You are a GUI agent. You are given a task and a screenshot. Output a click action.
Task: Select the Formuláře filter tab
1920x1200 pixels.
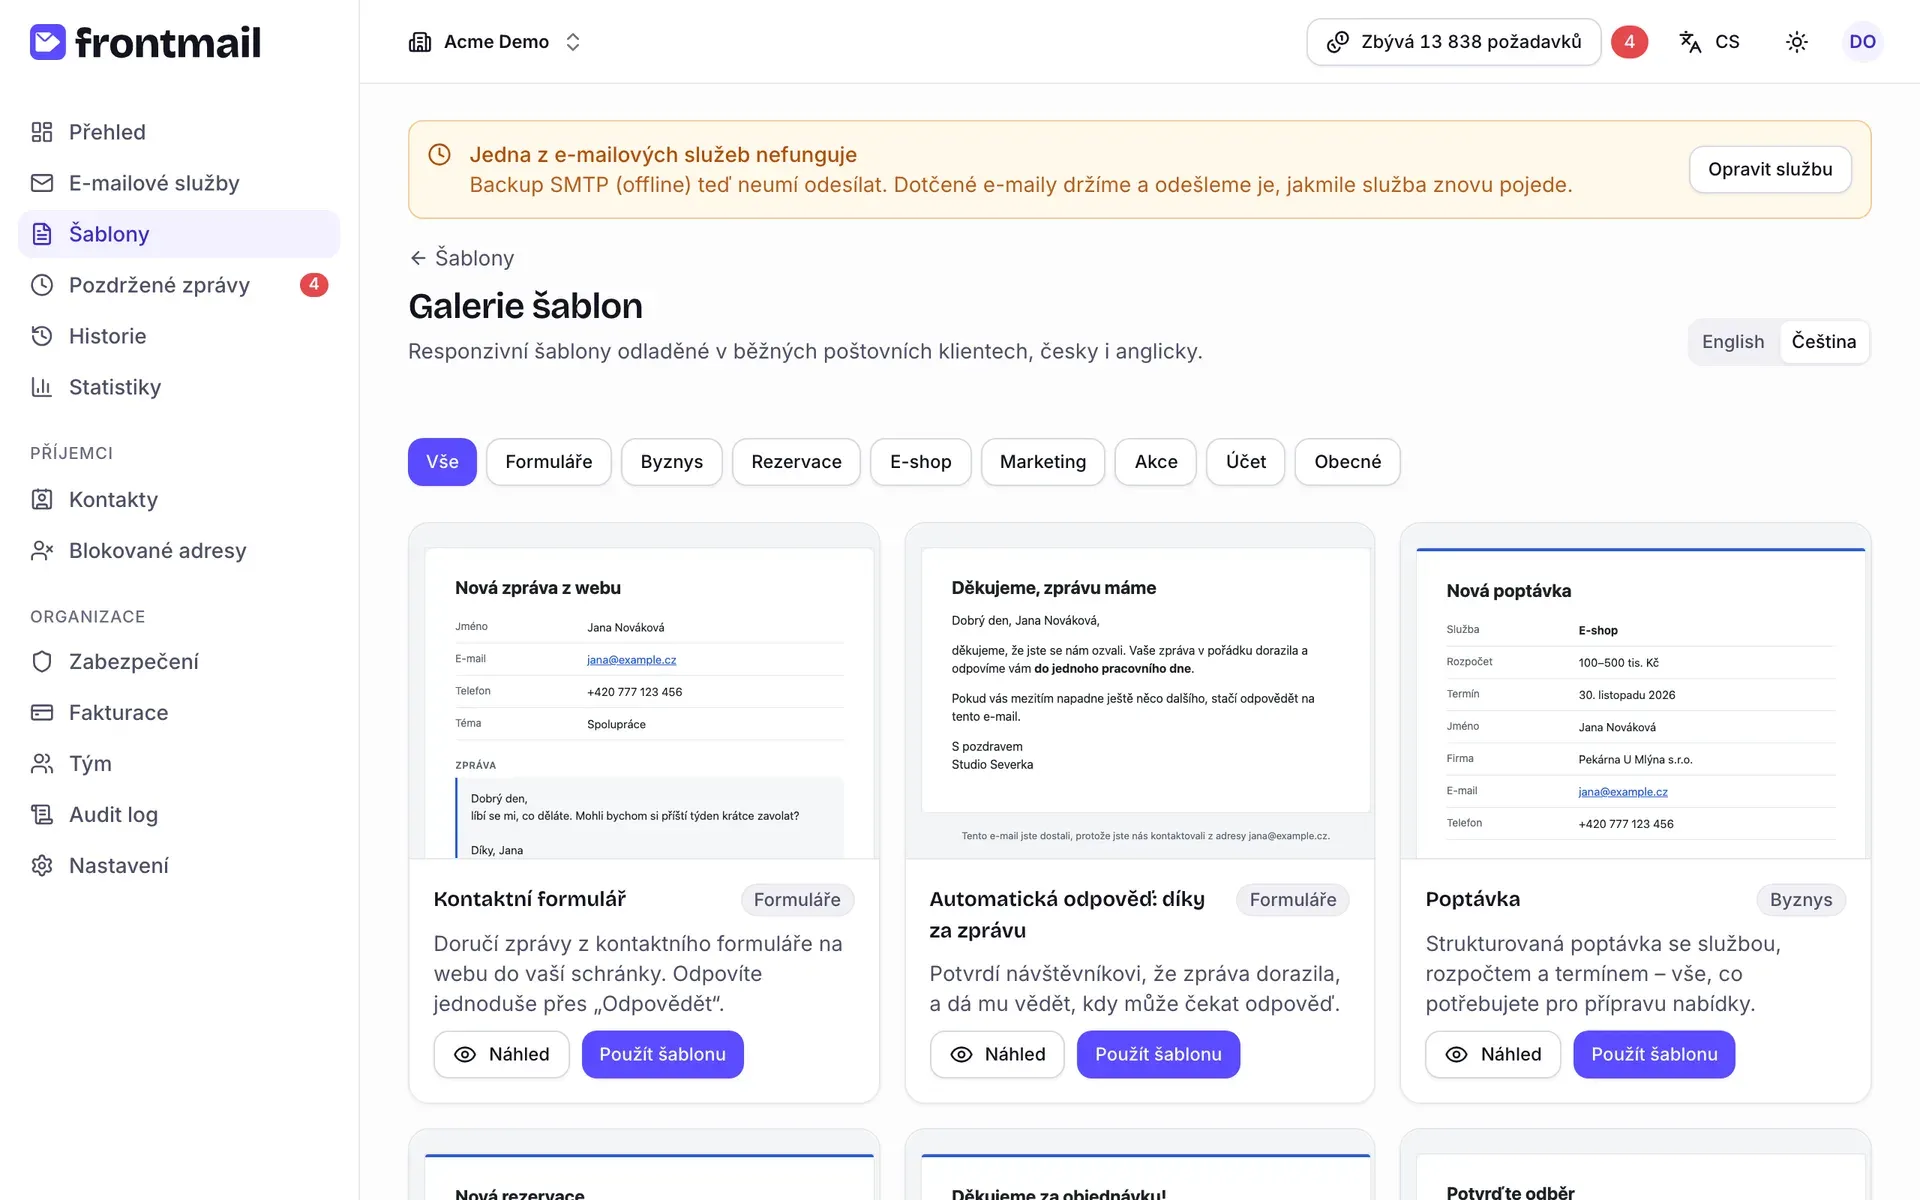549,462
